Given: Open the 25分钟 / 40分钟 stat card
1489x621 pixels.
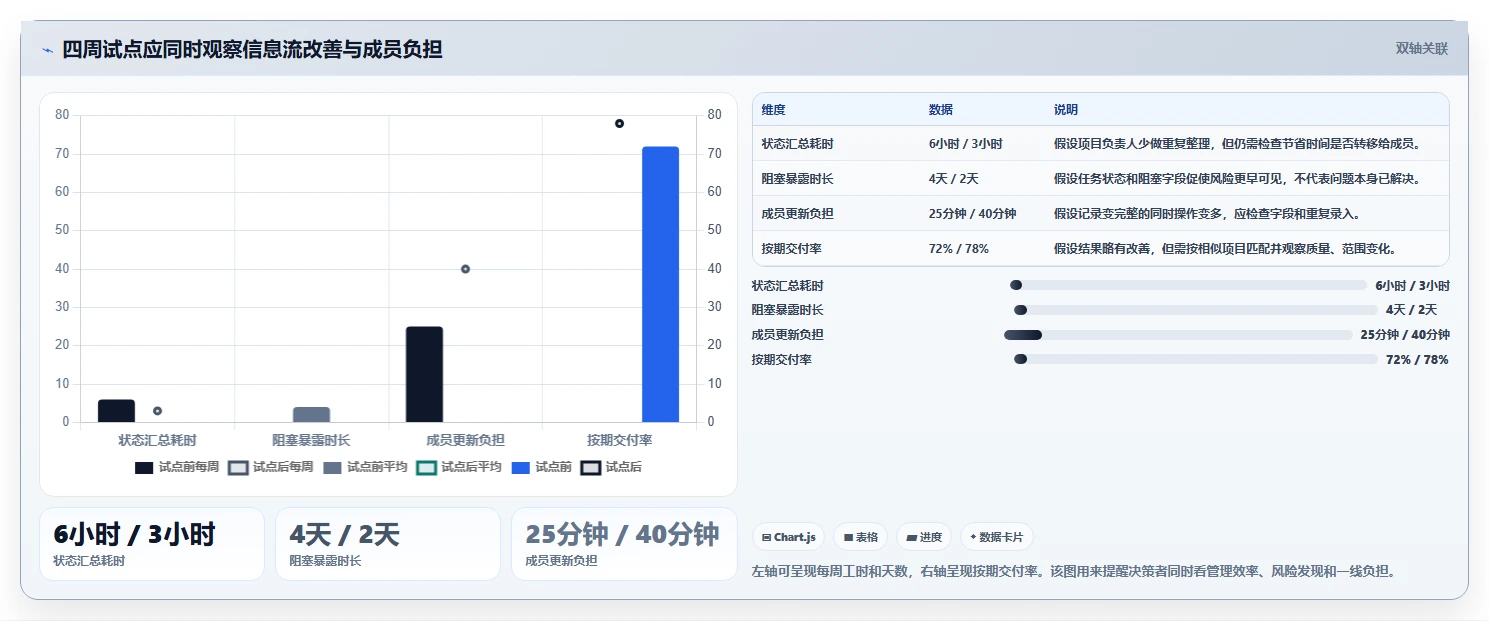Looking at the screenshot, I should [x=624, y=544].
